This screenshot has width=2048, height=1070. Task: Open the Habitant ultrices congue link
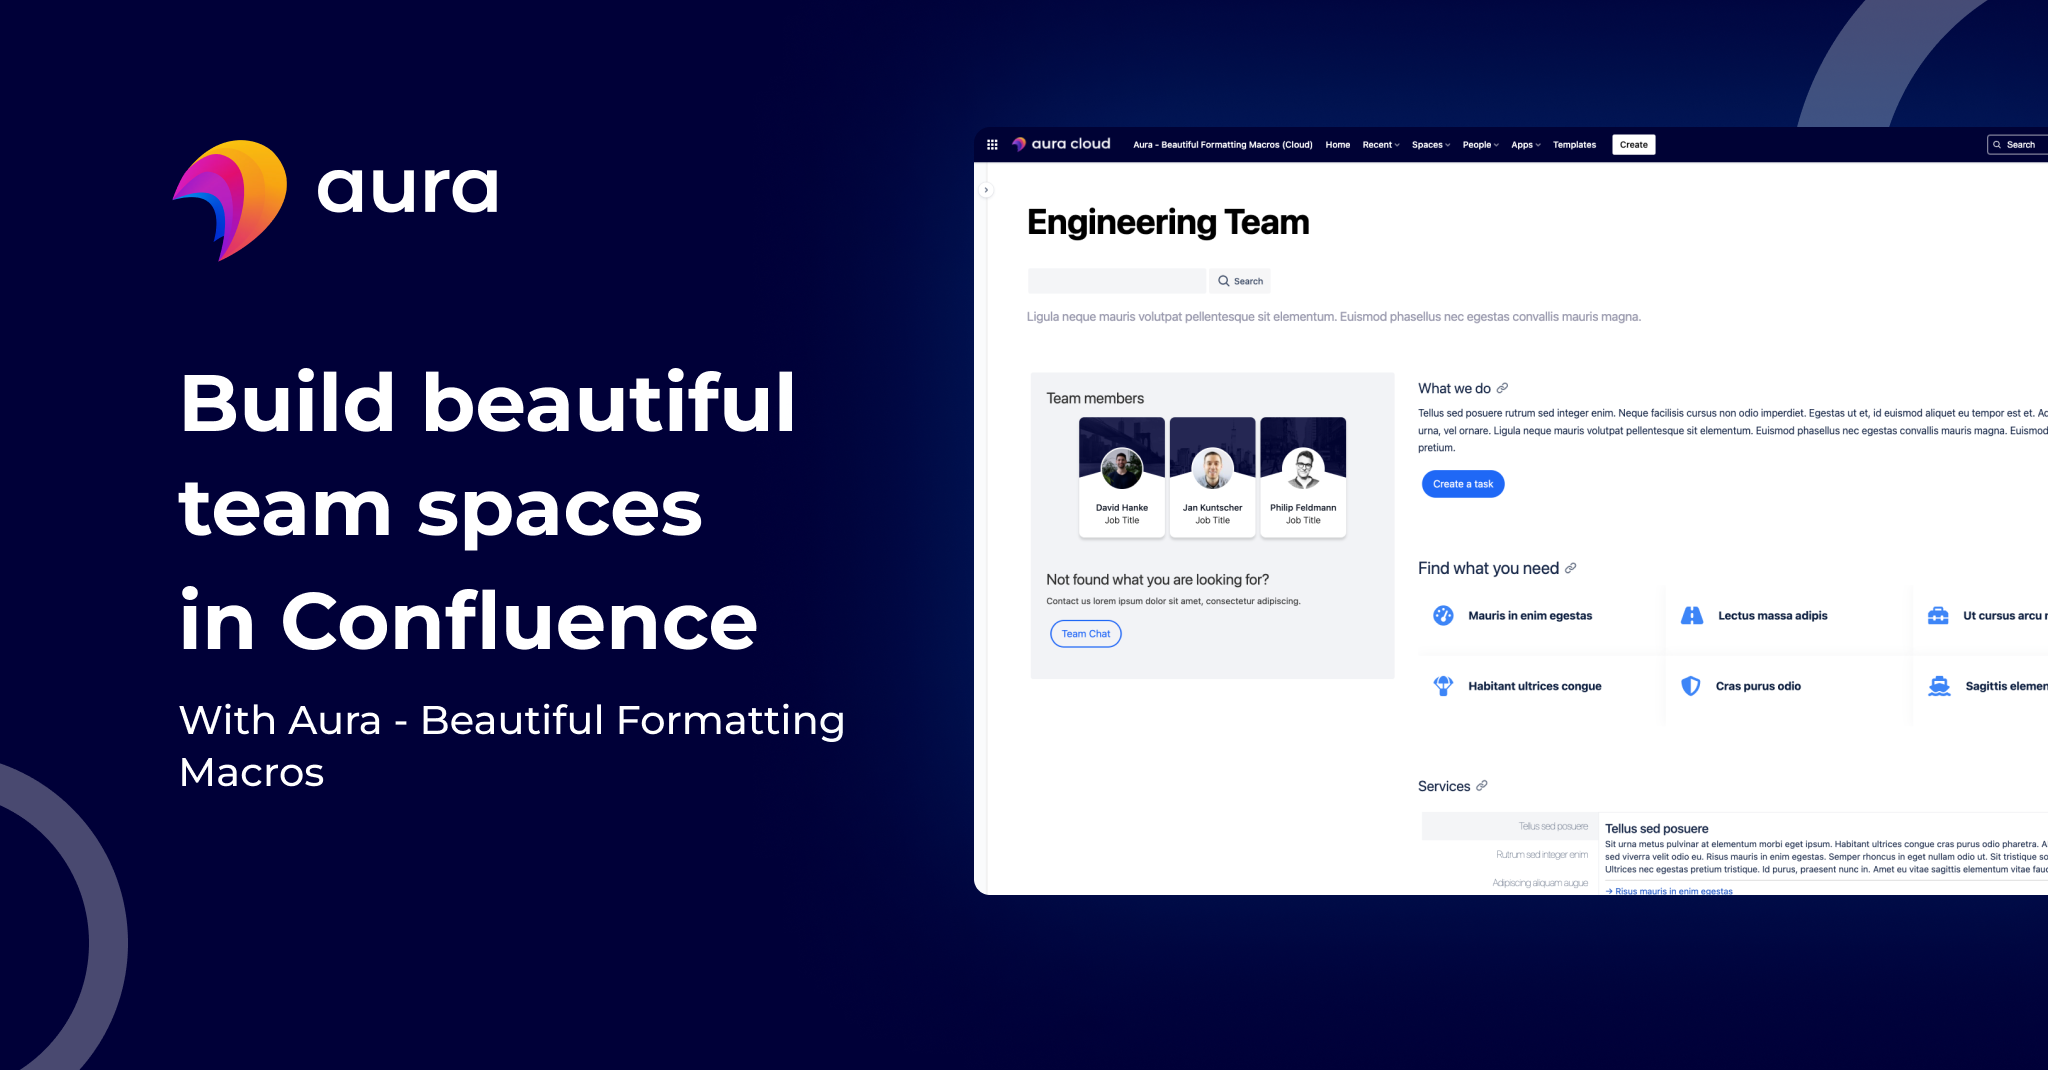(1535, 686)
